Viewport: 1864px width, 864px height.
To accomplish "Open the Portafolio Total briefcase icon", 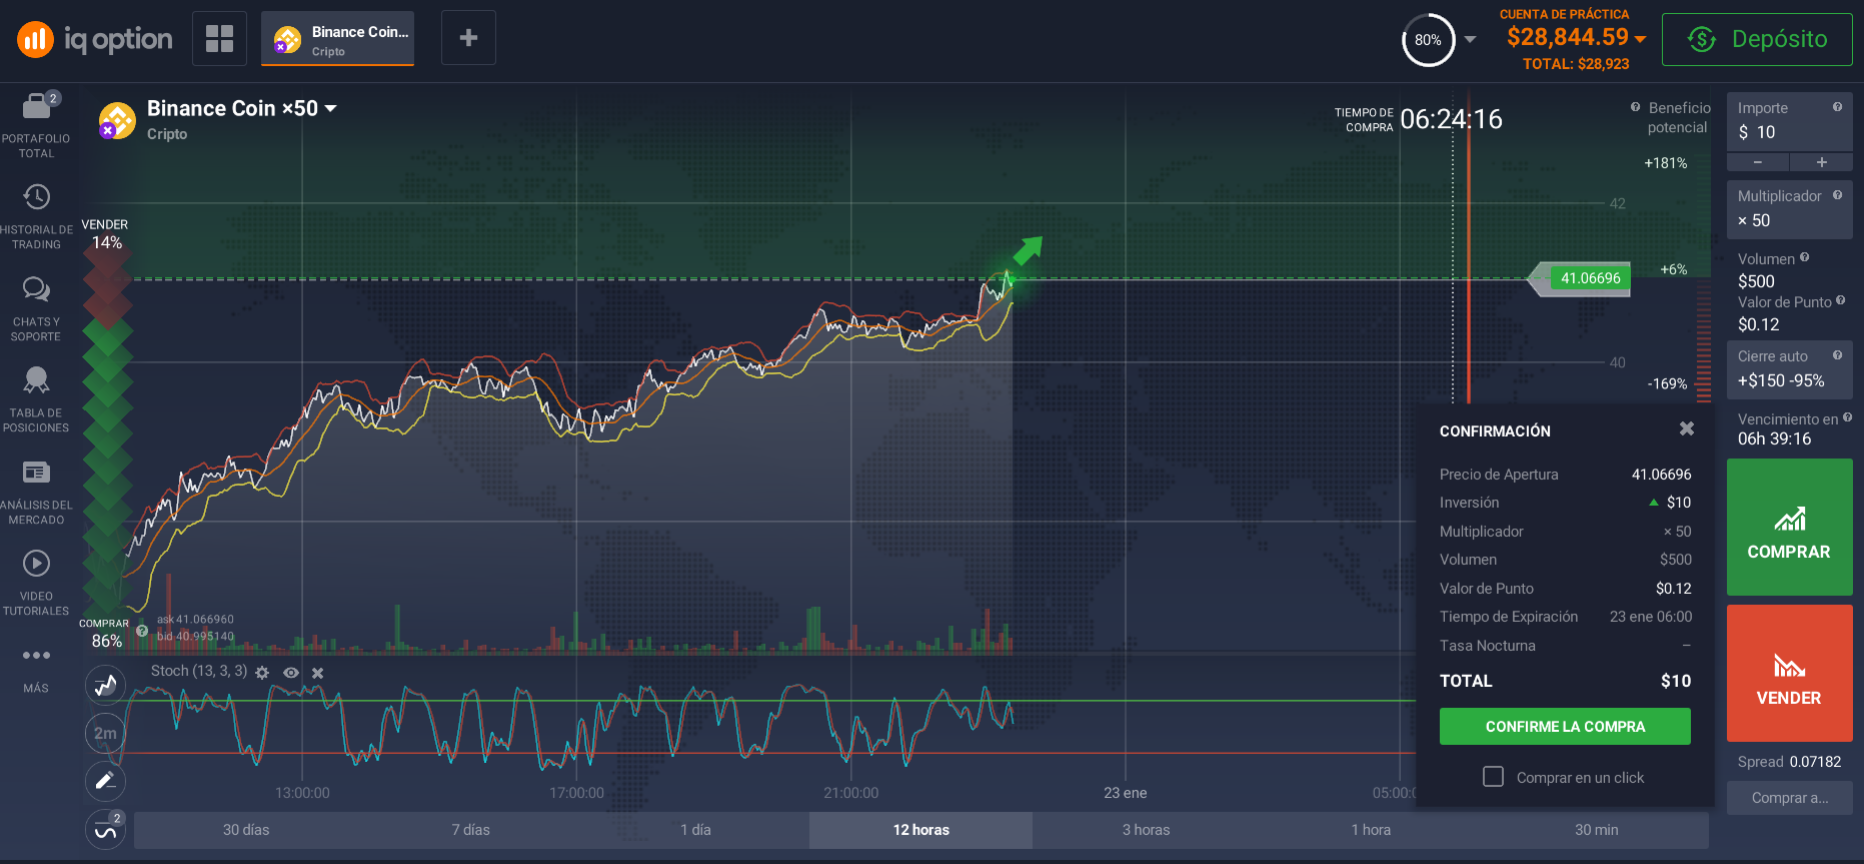I will coord(37,106).
